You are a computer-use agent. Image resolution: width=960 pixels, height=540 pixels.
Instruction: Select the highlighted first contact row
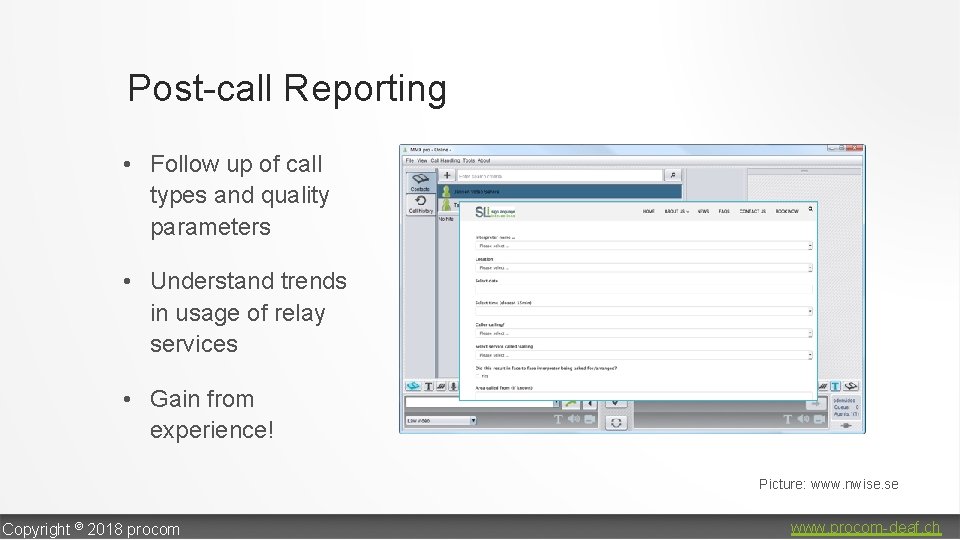point(560,192)
